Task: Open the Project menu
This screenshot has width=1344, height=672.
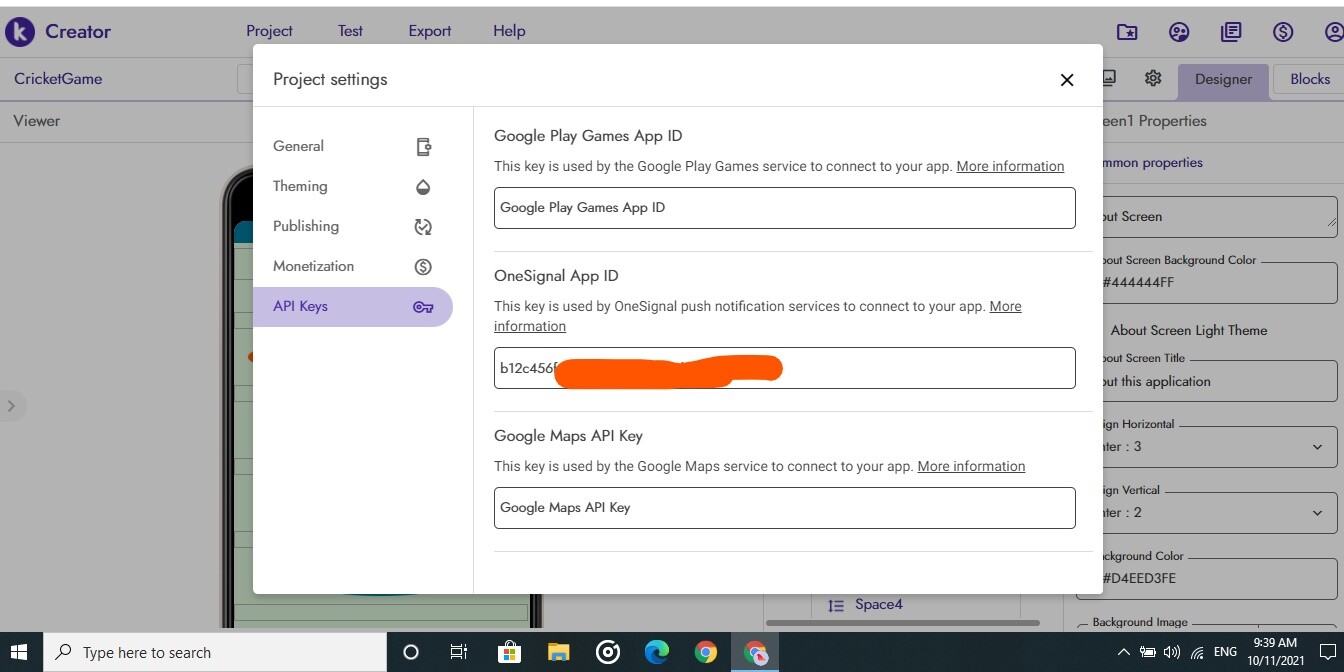Action: point(269,31)
